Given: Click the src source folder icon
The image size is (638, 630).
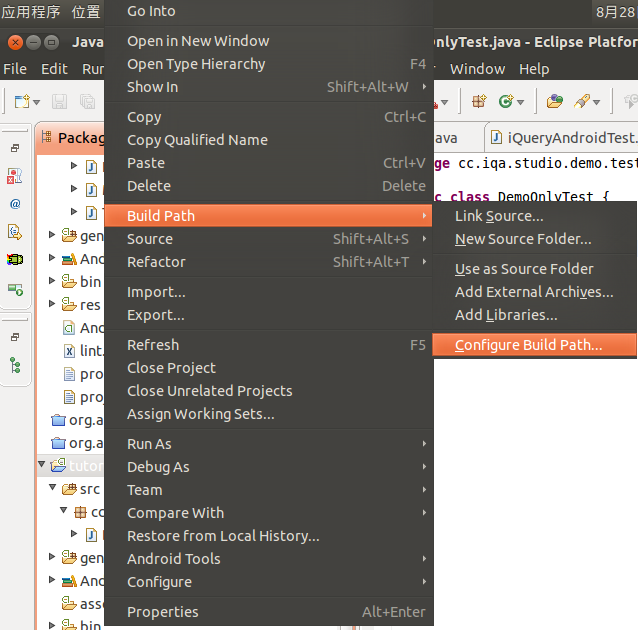Looking at the screenshot, I should 69,488.
